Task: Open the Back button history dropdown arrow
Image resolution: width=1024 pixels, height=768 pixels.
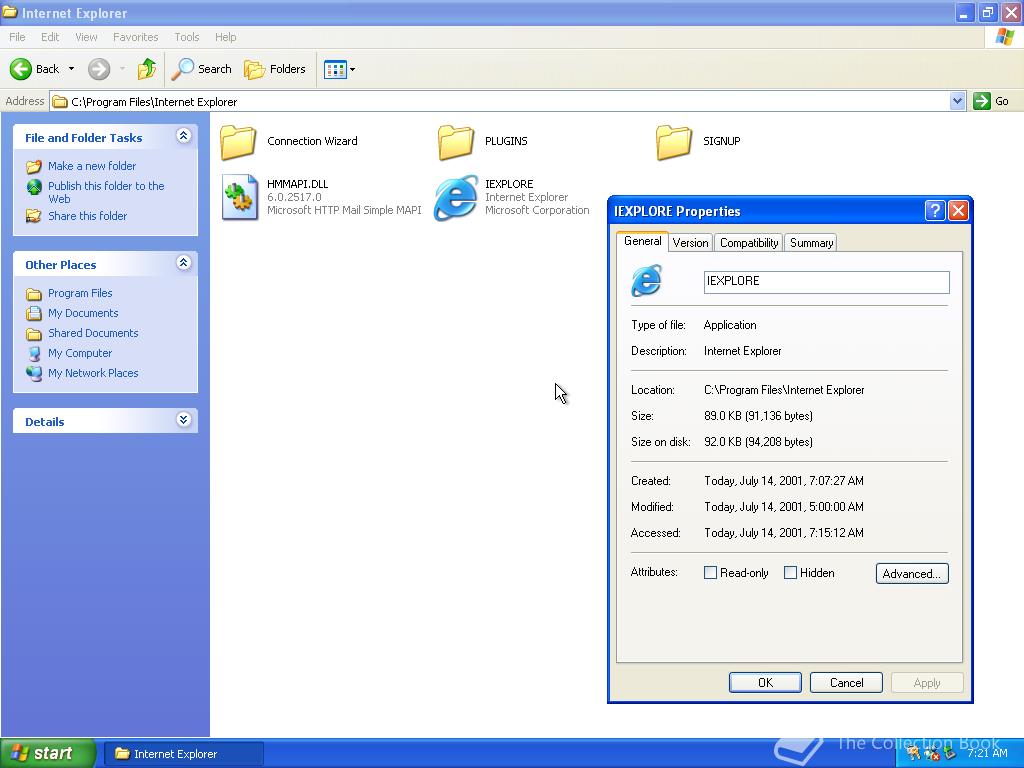Action: pos(71,69)
